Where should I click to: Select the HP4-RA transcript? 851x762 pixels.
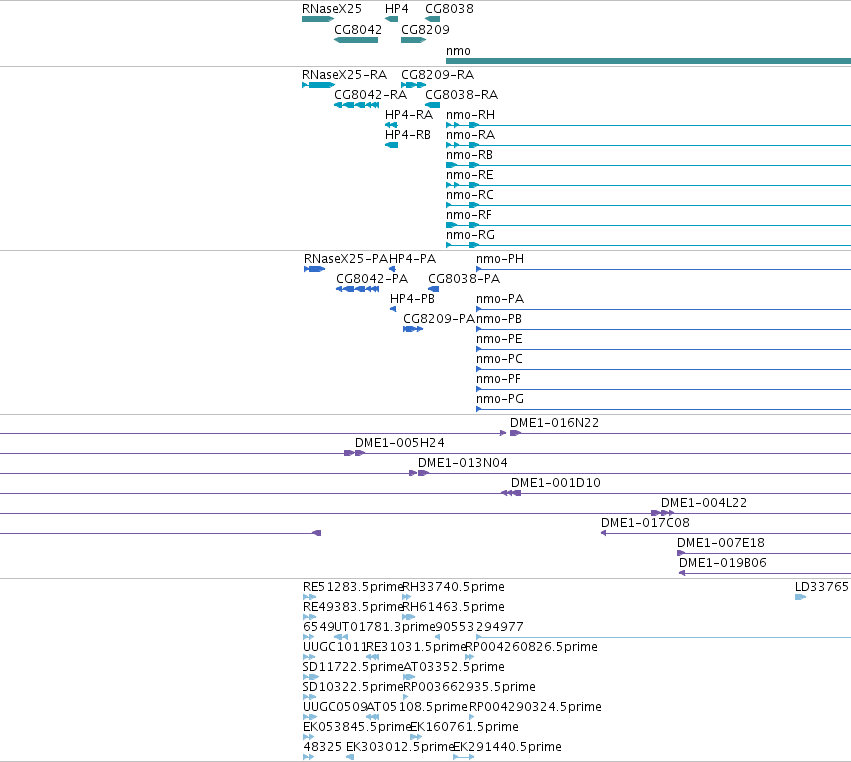pyautogui.click(x=391, y=125)
